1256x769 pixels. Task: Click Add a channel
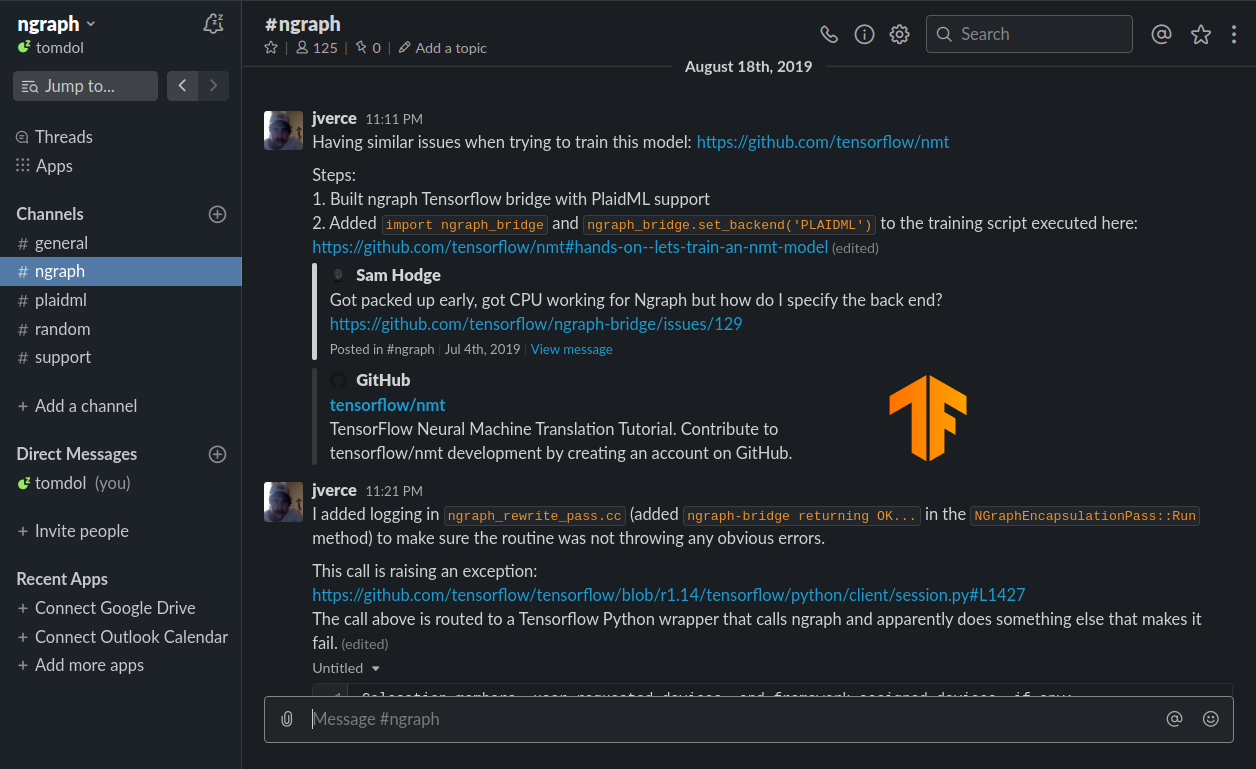tap(86, 406)
